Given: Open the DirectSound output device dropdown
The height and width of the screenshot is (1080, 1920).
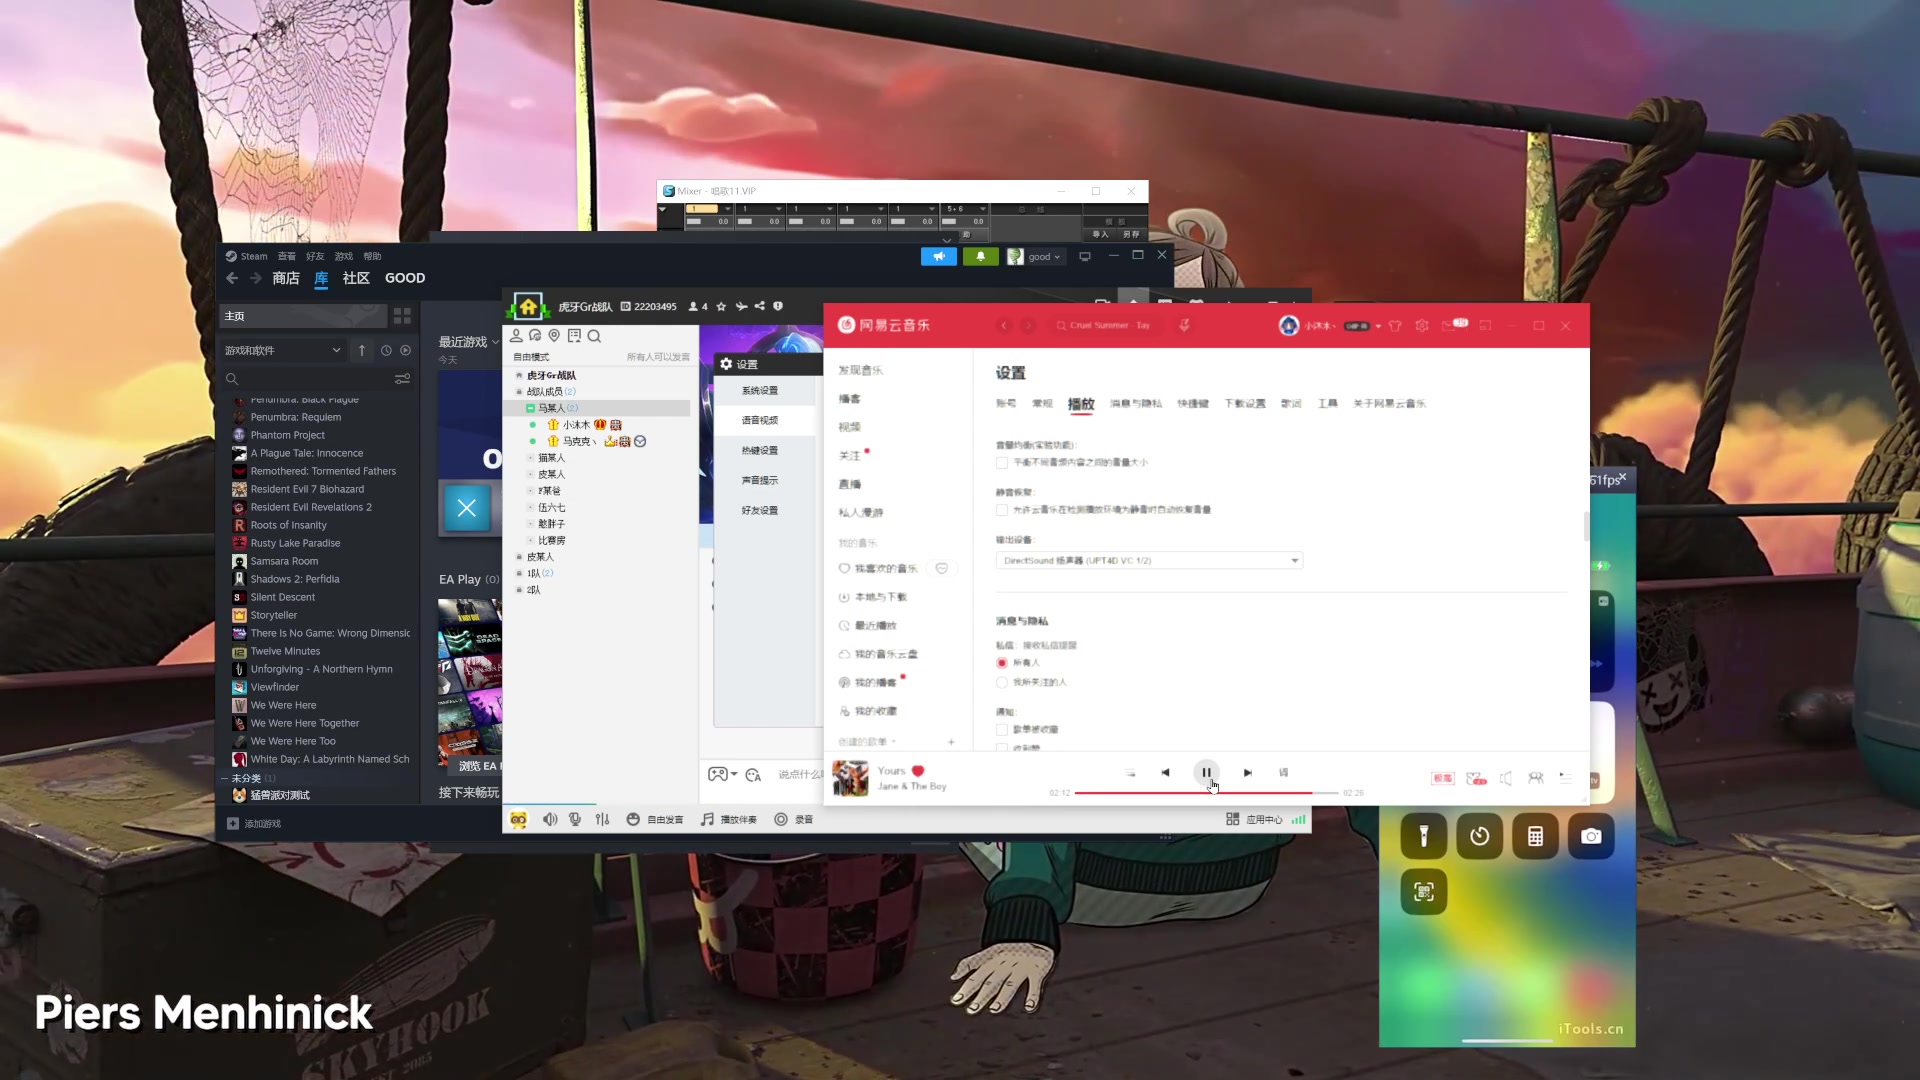Looking at the screenshot, I should coord(1149,560).
